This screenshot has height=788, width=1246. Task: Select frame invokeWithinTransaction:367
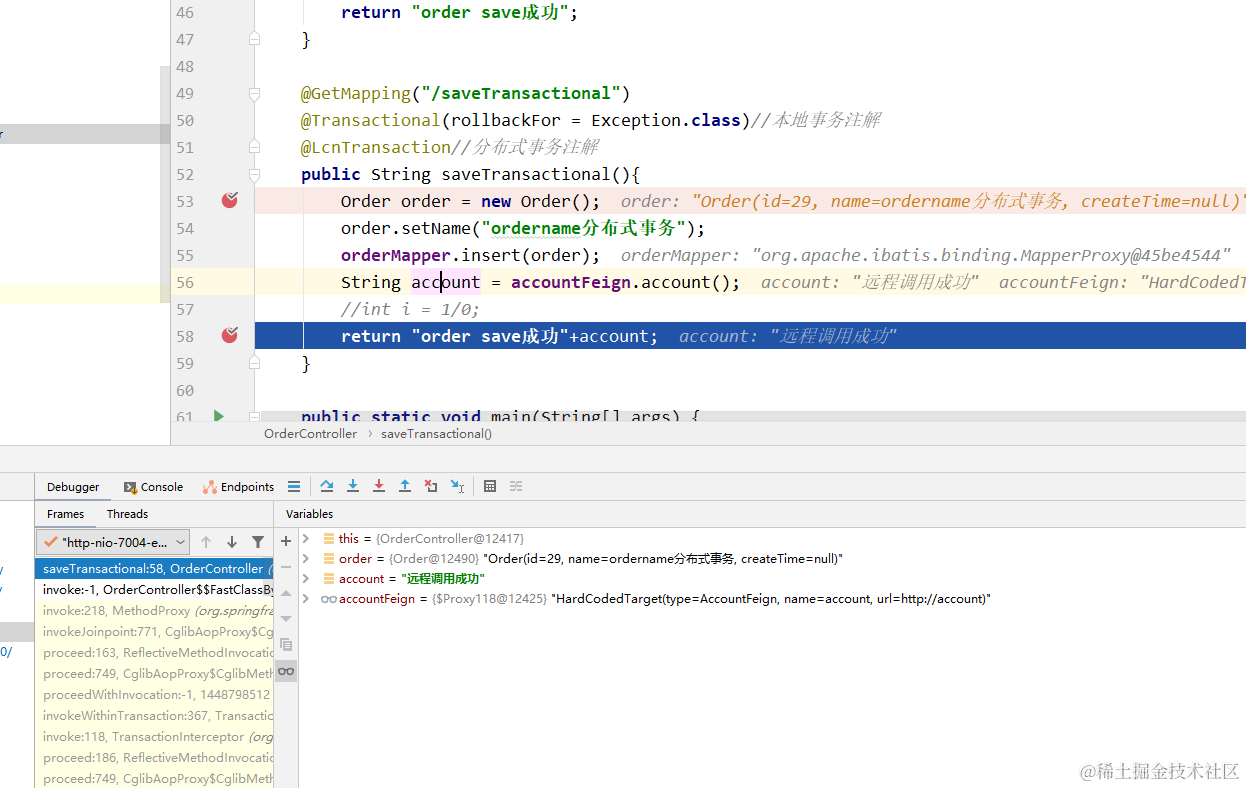(154, 715)
